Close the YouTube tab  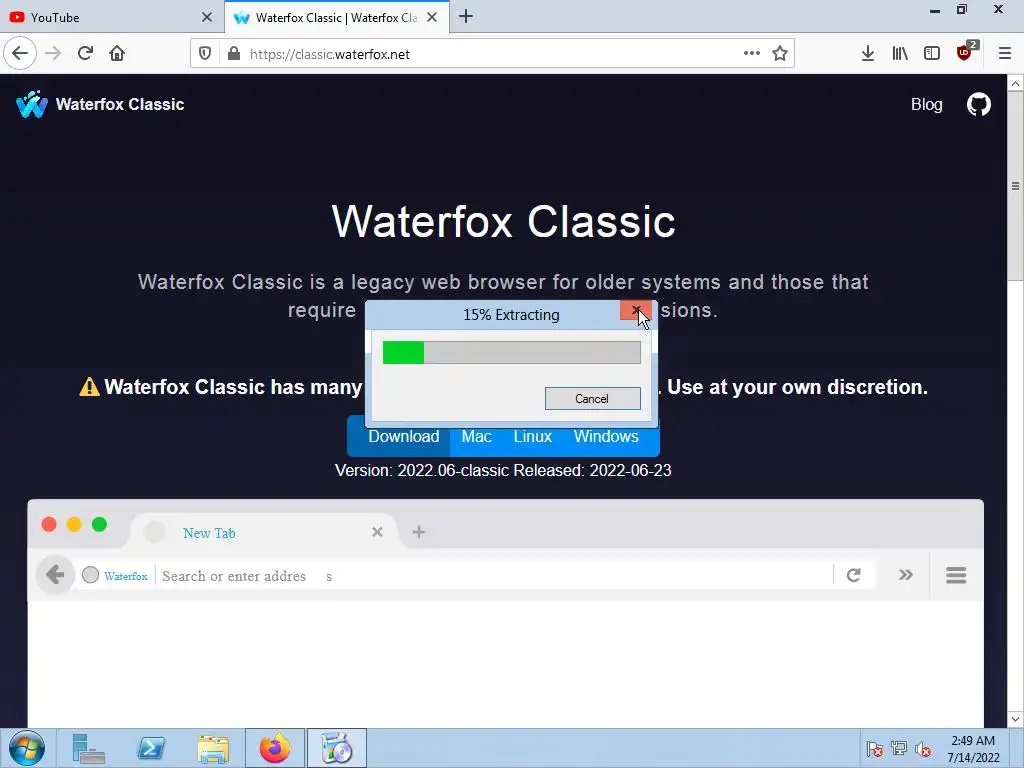[x=207, y=17]
